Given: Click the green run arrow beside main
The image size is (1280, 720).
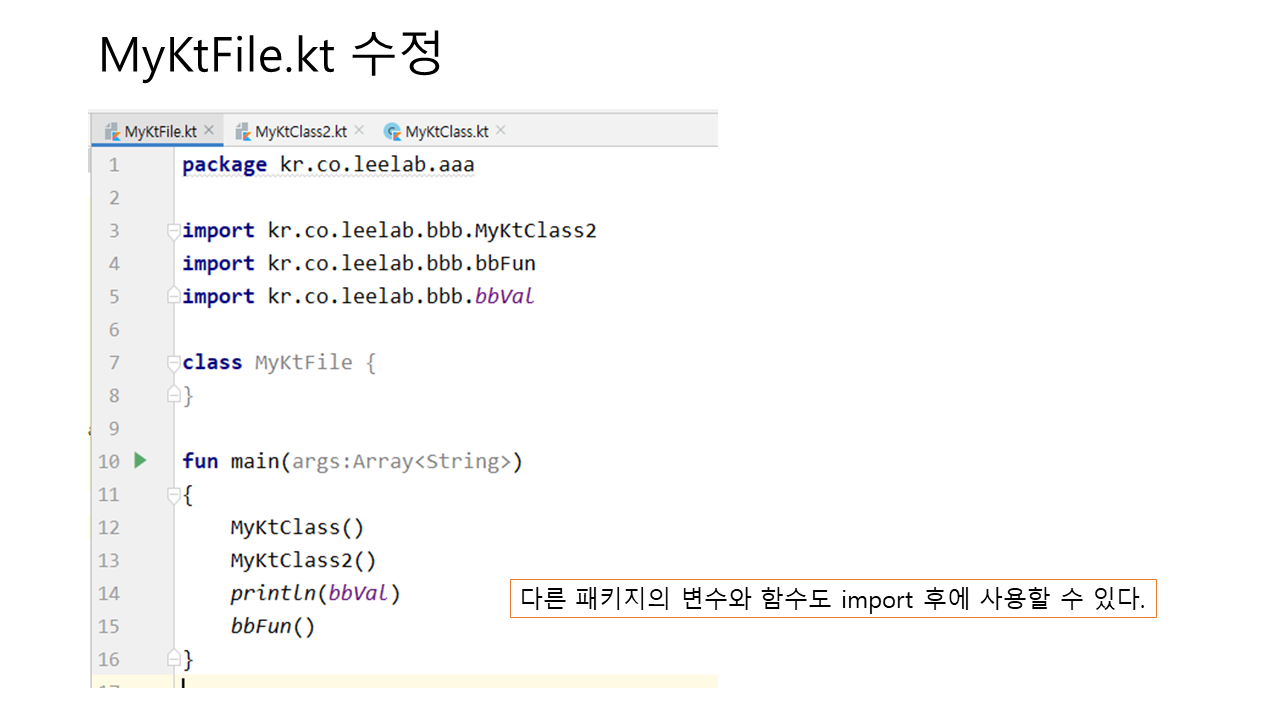Looking at the screenshot, I should [x=140, y=460].
